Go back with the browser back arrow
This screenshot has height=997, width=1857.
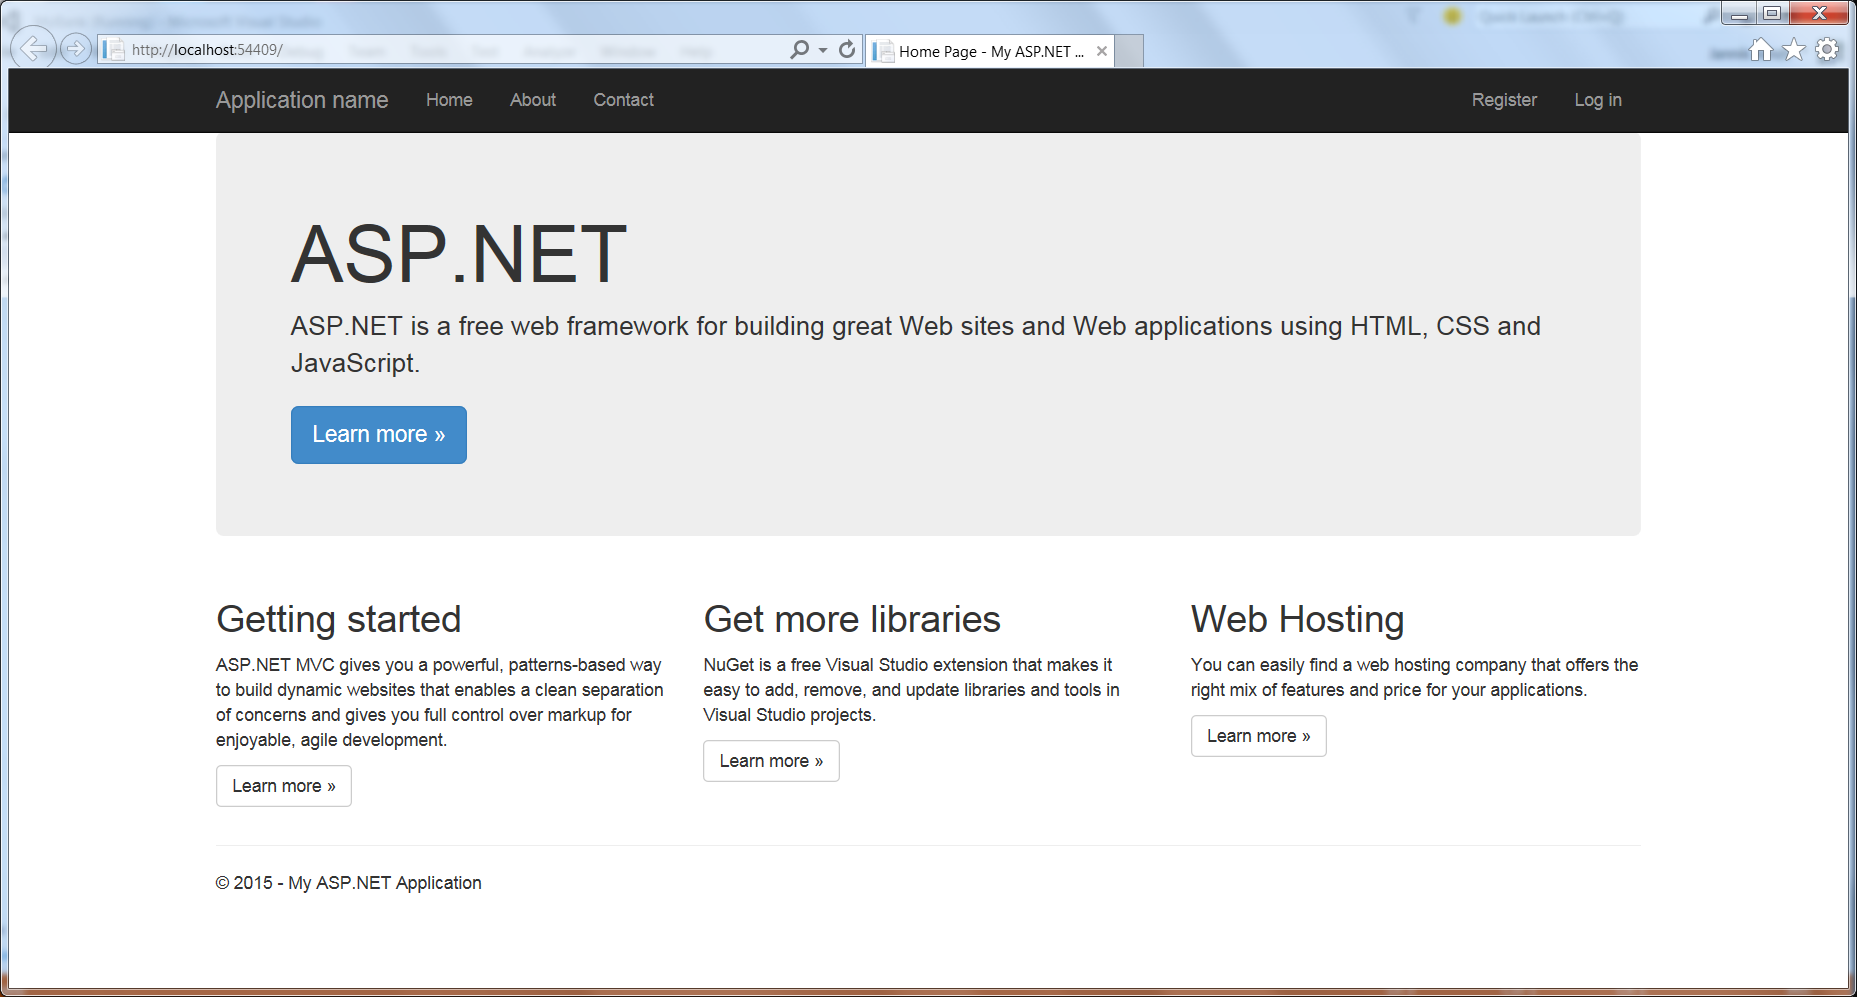(34, 48)
